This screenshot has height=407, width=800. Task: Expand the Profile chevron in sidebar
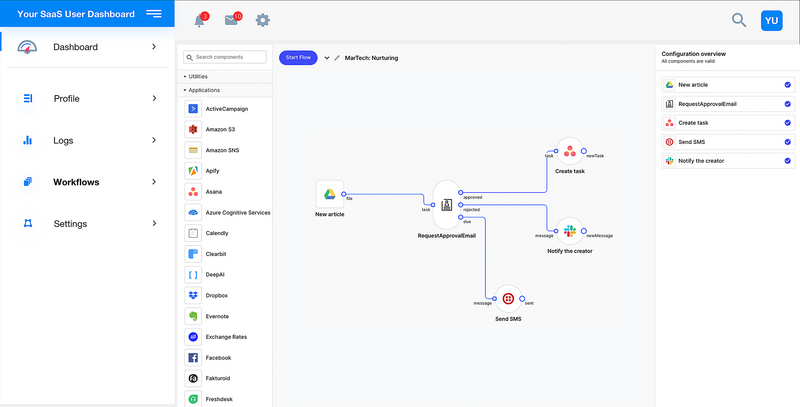point(154,98)
